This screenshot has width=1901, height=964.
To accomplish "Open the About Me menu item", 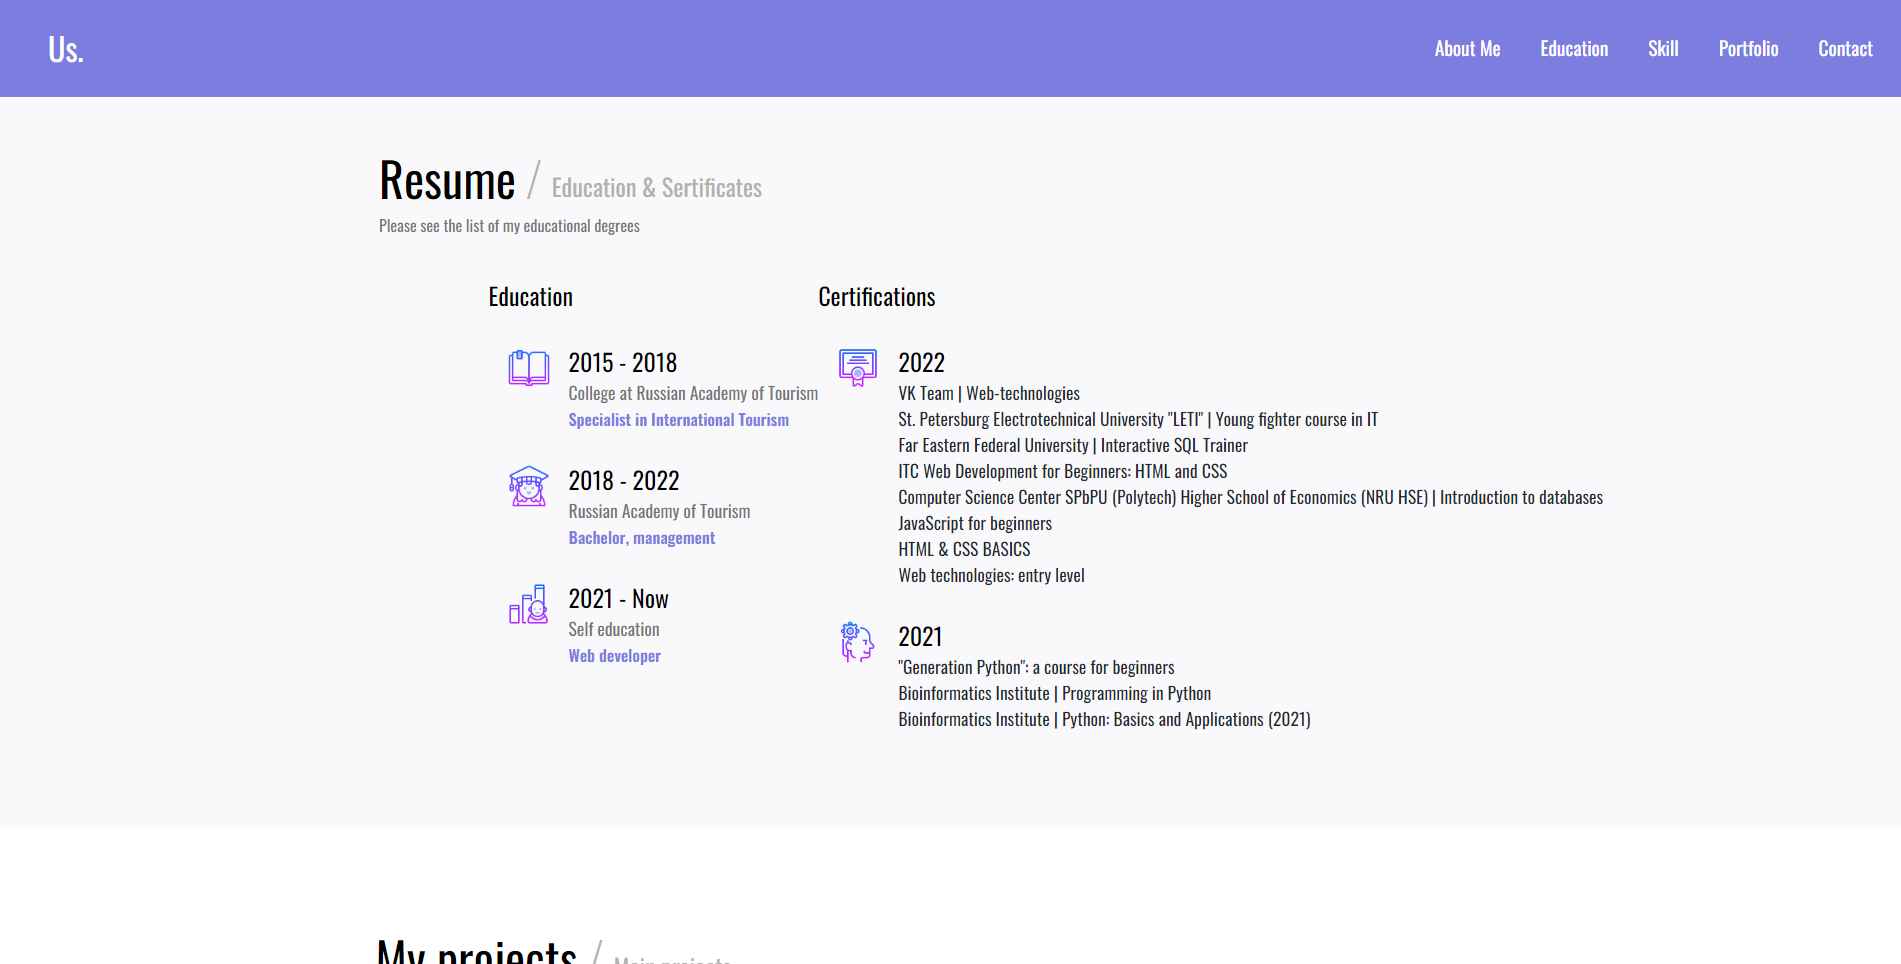I will (x=1467, y=49).
